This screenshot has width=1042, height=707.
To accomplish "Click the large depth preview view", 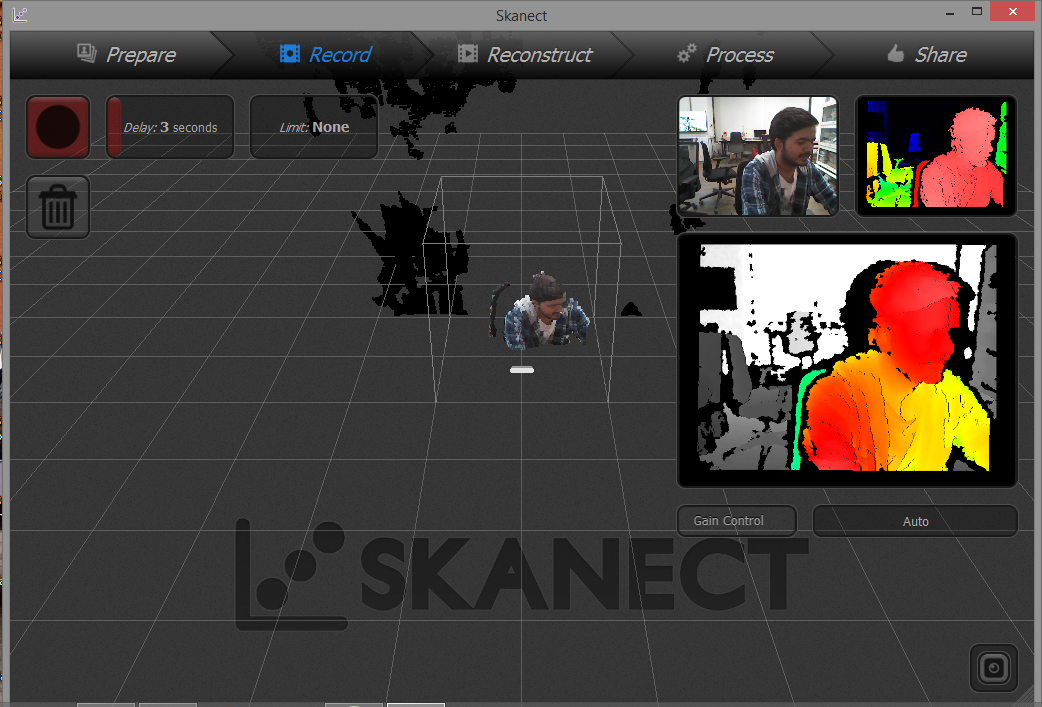I will pyautogui.click(x=847, y=359).
